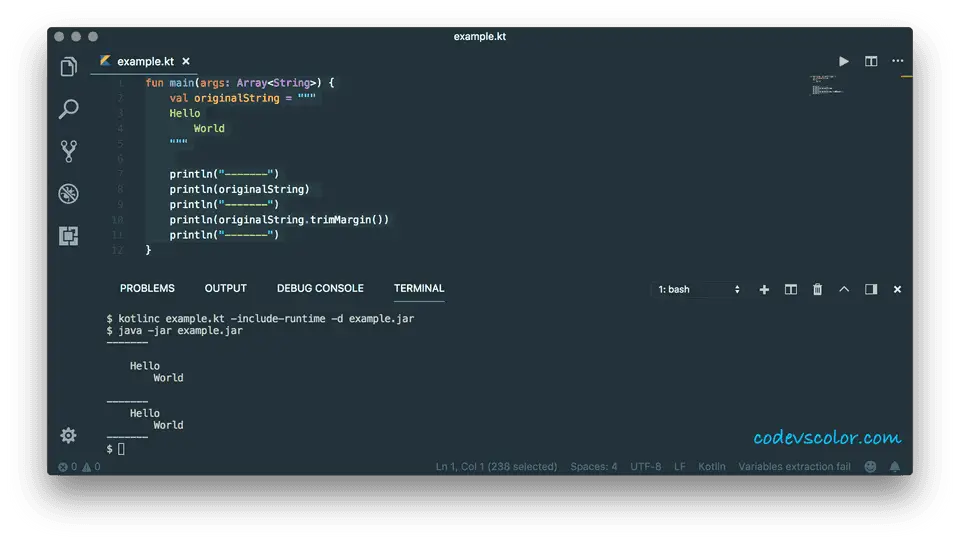The height and width of the screenshot is (543, 960).
Task: Create a new terminal with plus icon
Action: 764,289
